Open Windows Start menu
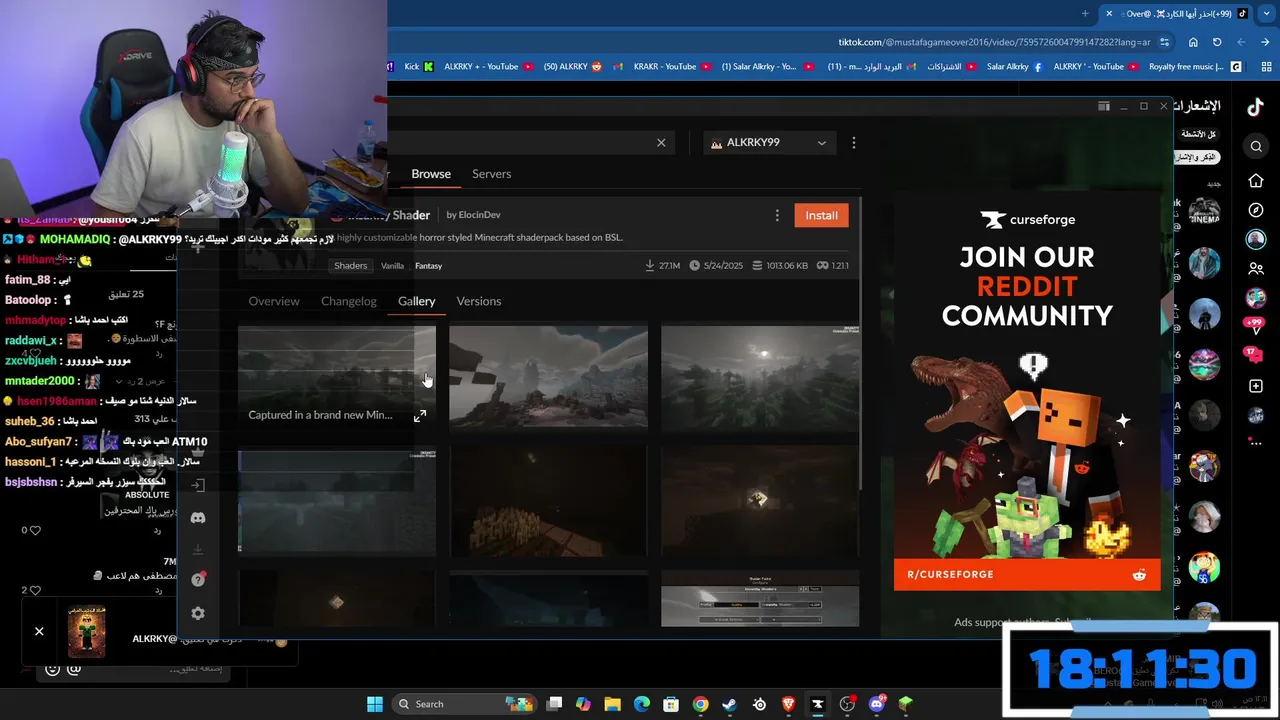The width and height of the screenshot is (1280, 720). pos(375,704)
